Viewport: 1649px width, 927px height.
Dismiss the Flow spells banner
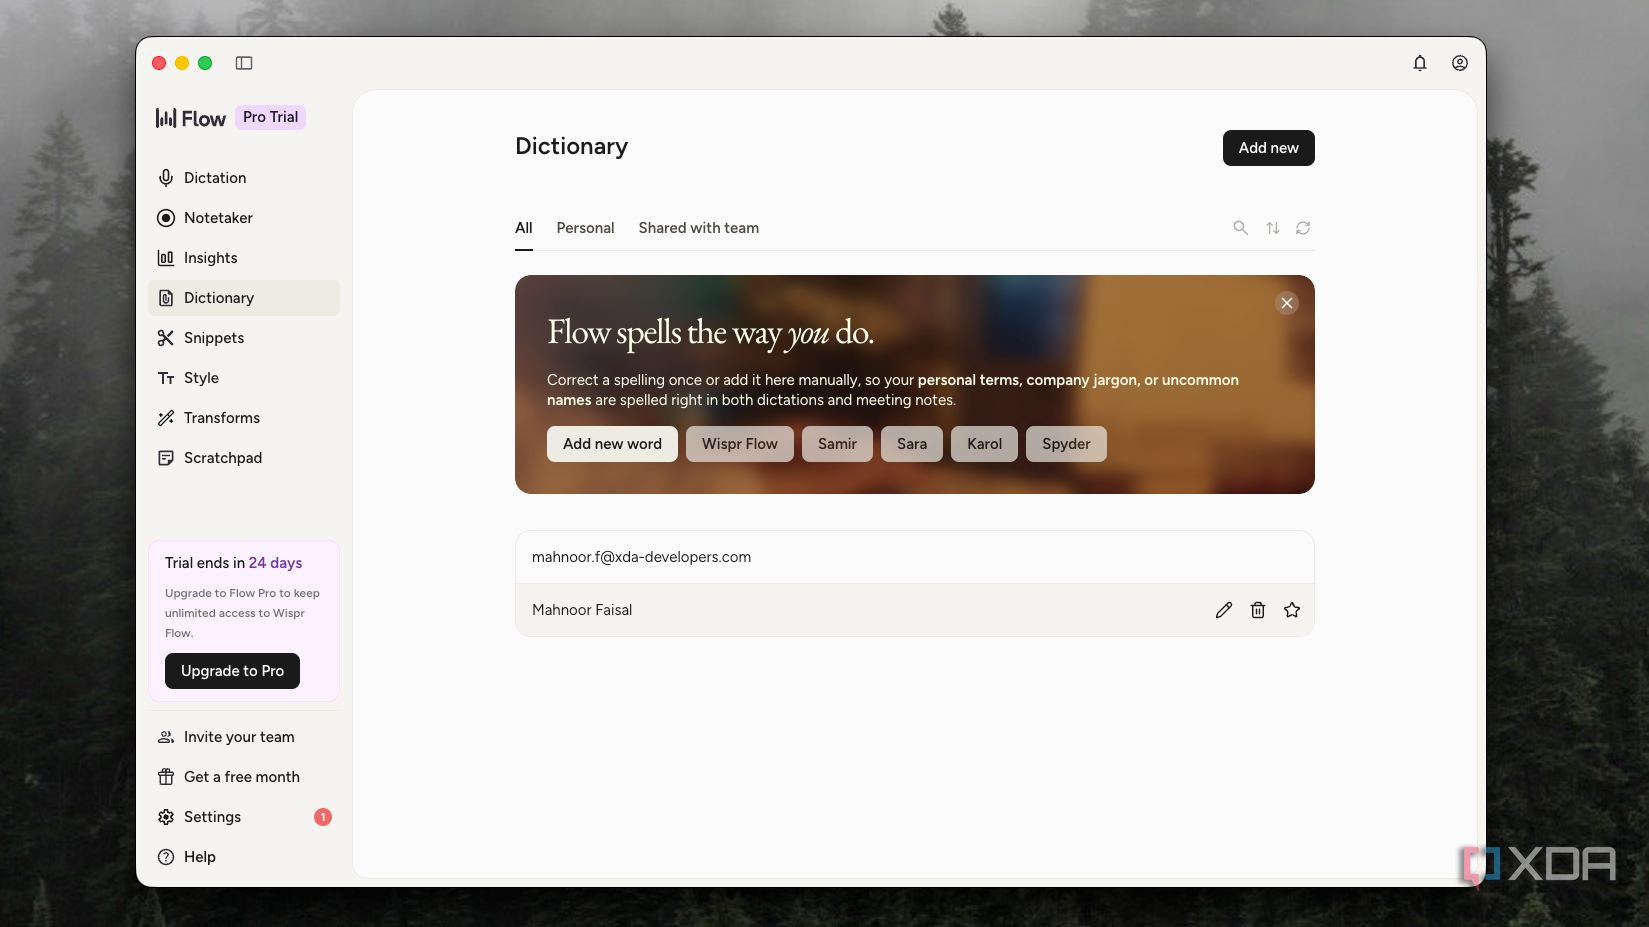point(1287,303)
